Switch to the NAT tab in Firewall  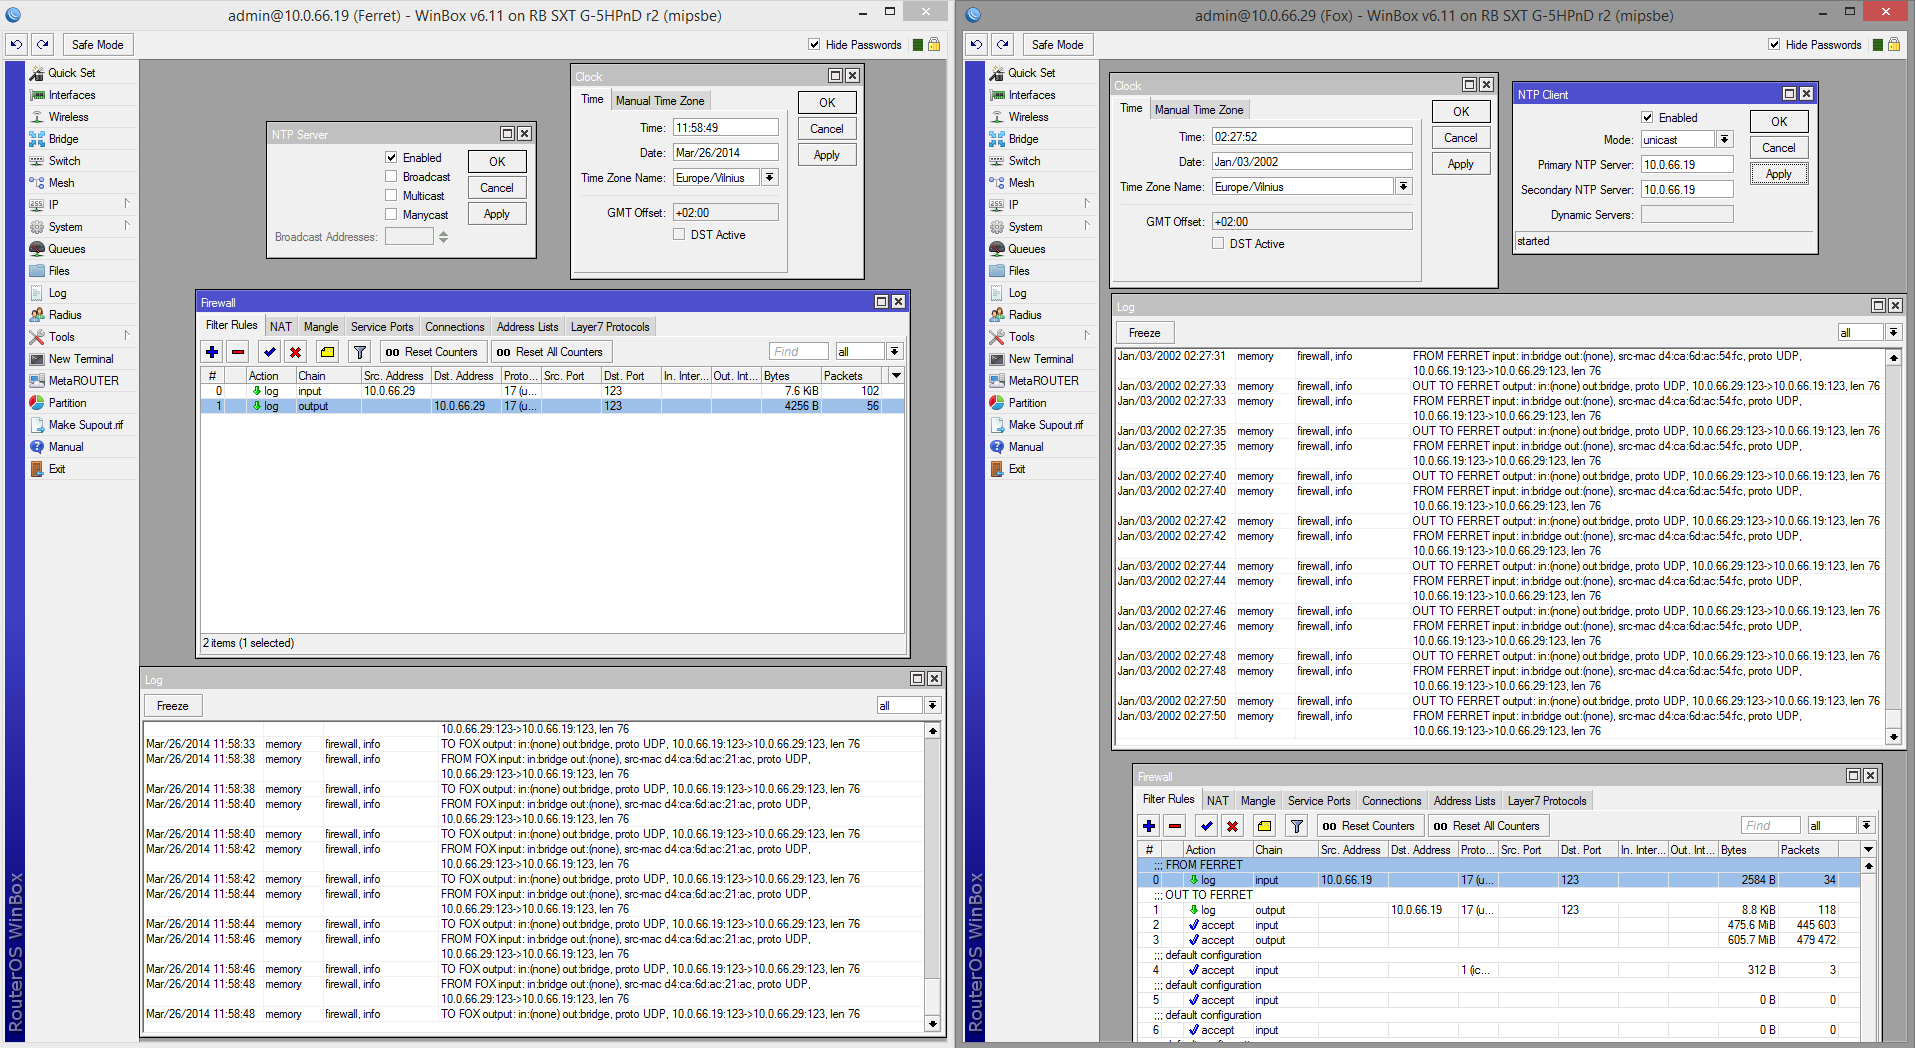[280, 326]
